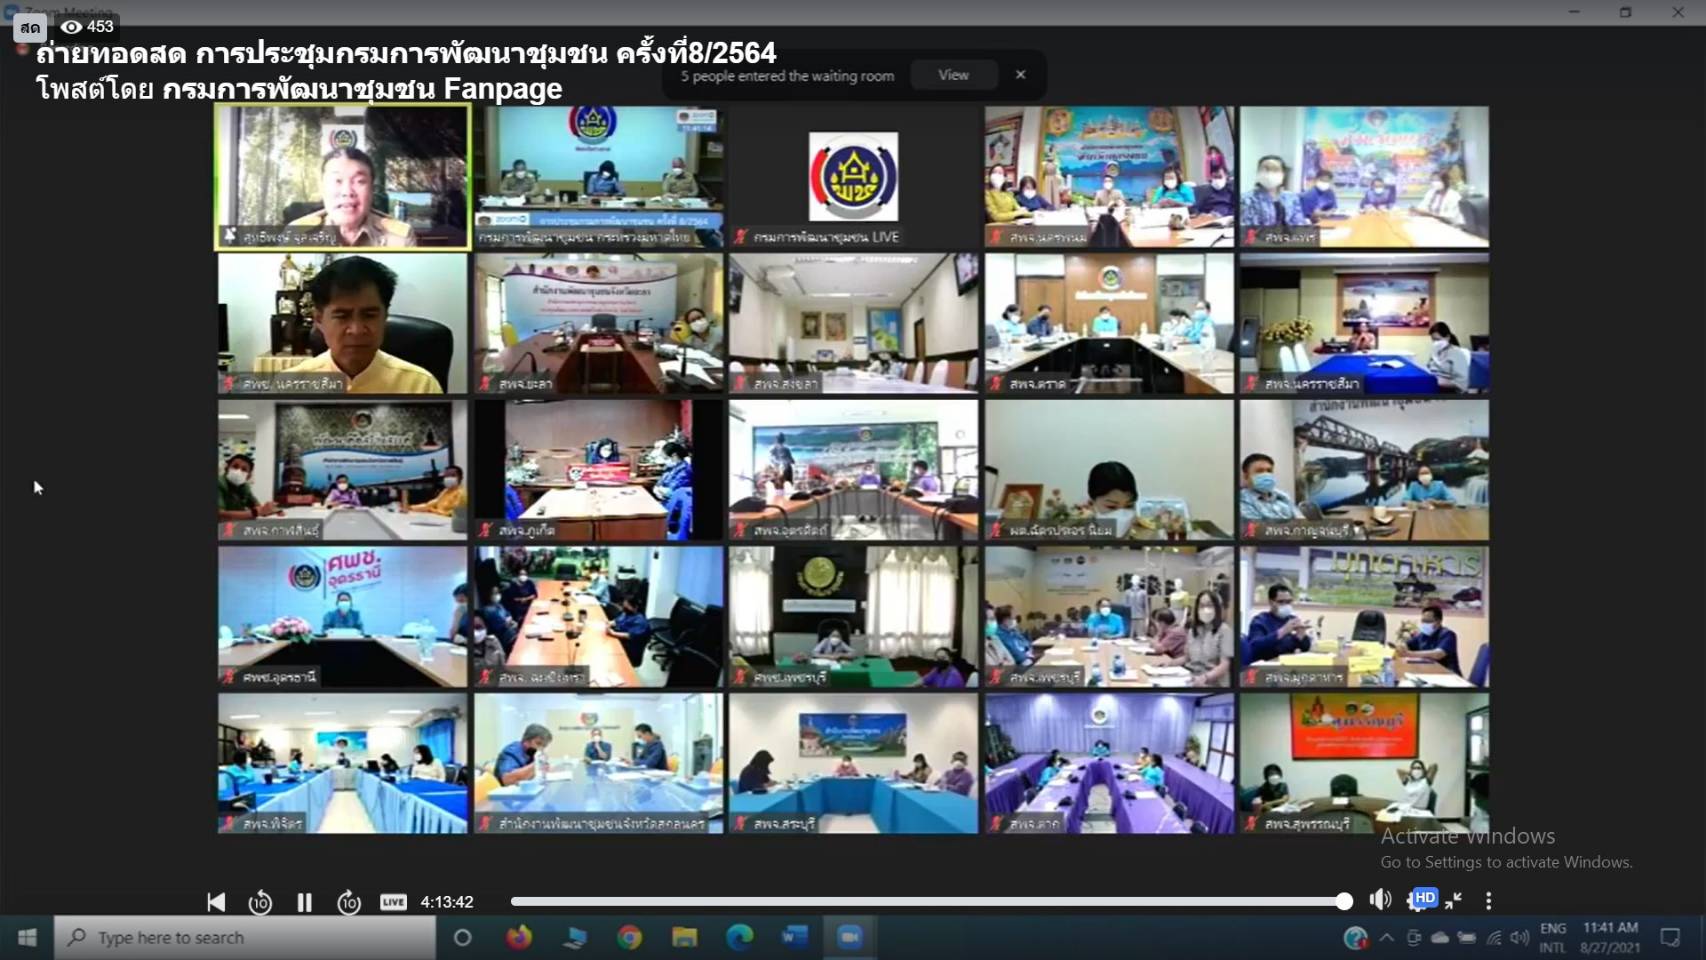Image resolution: width=1706 pixels, height=960 pixels.
Task: Click the red สด live badge
Action: (30, 27)
